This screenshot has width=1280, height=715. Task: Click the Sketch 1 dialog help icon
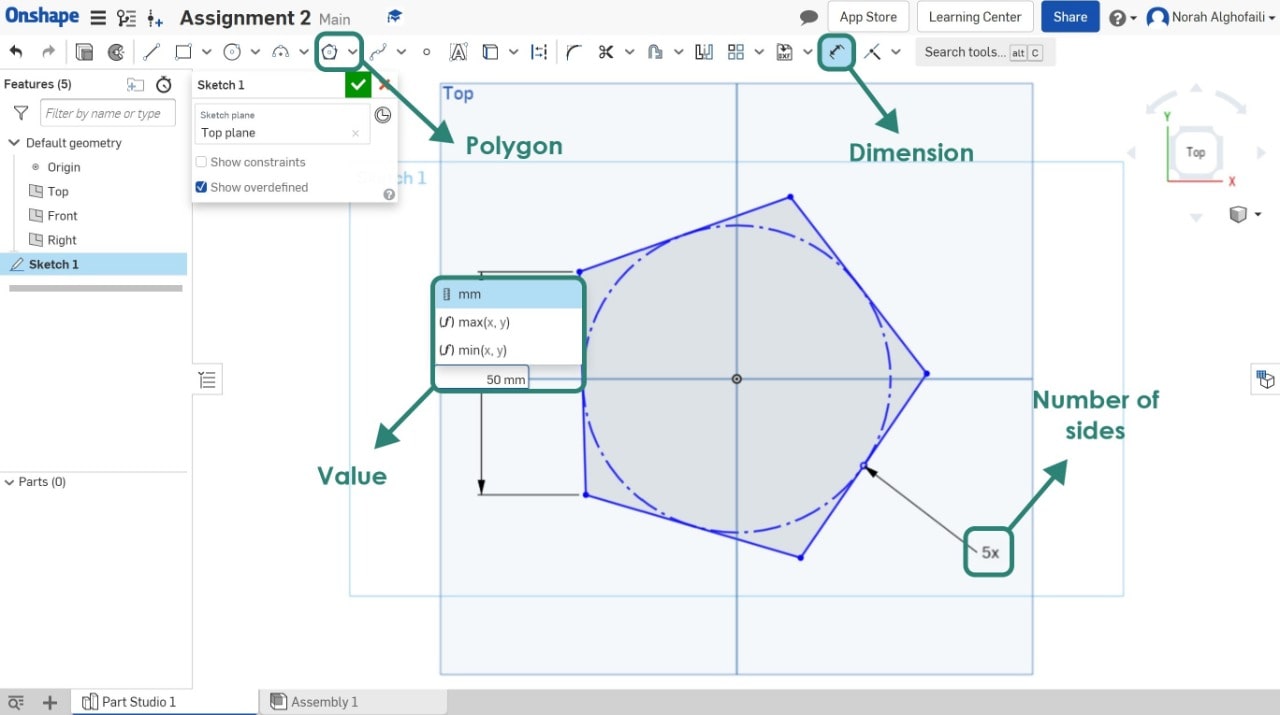[x=389, y=194]
